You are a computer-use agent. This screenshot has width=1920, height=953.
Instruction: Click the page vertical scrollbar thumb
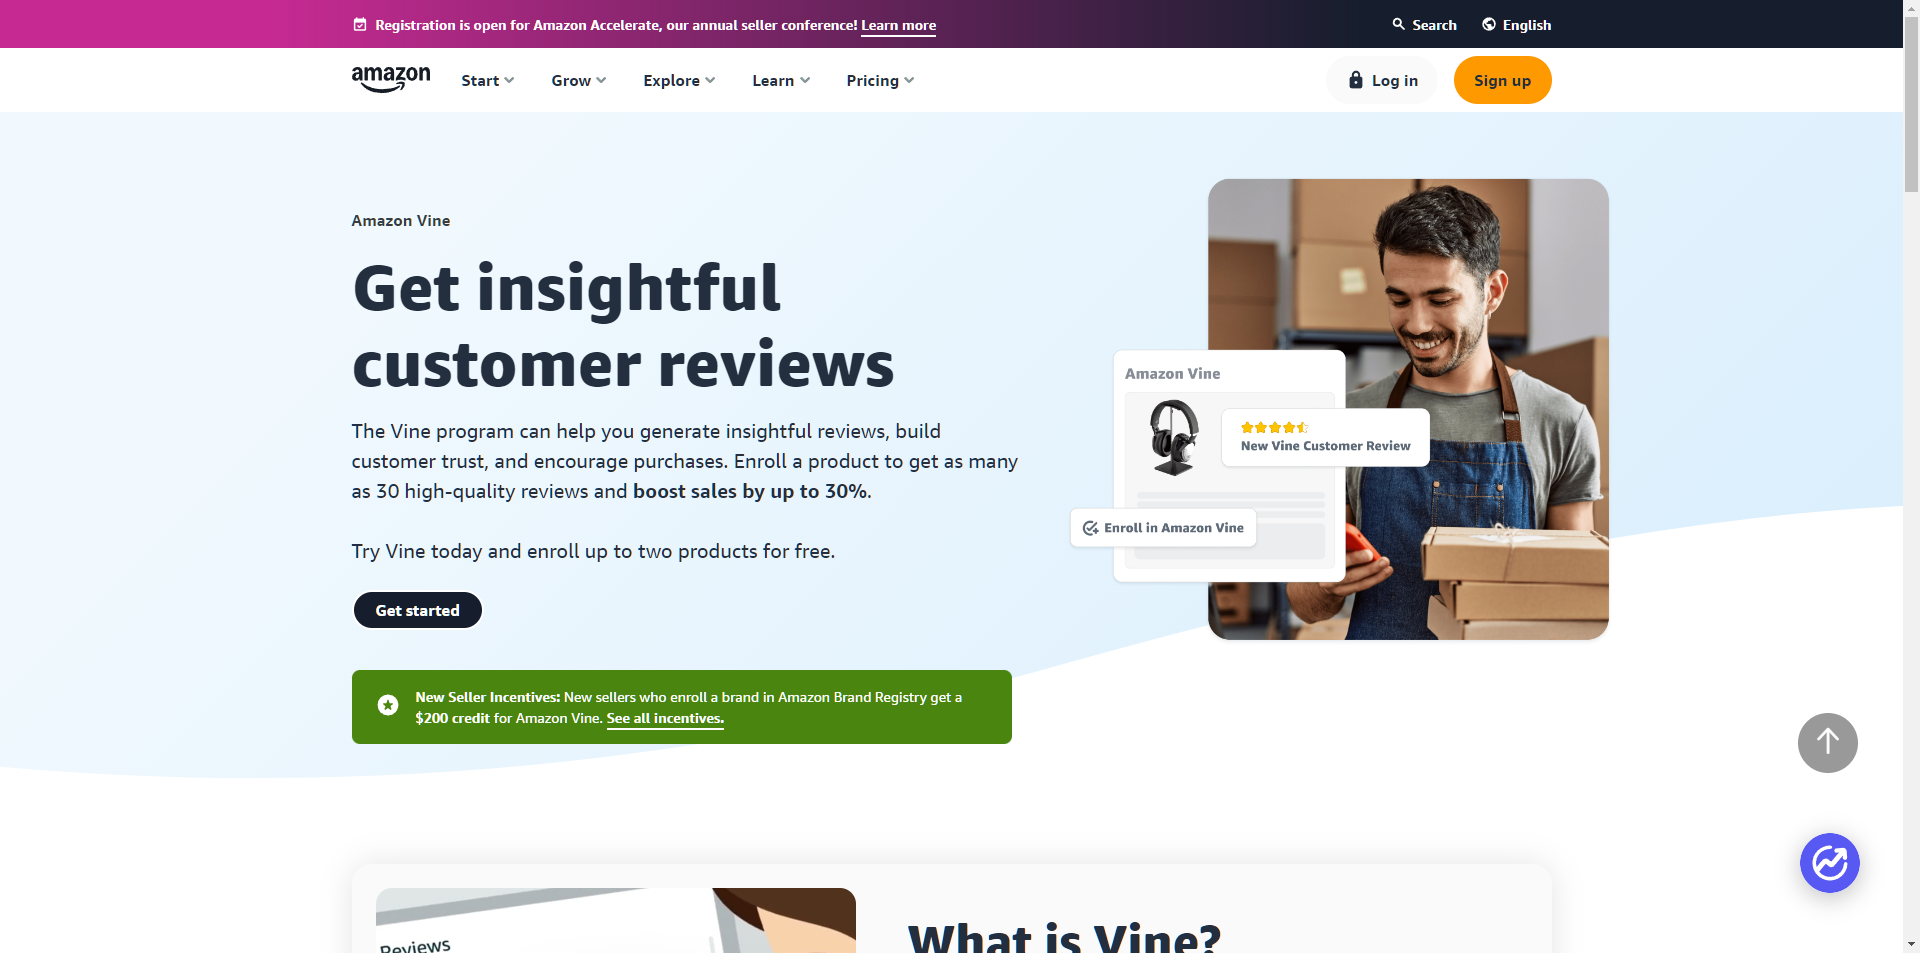click(1911, 100)
